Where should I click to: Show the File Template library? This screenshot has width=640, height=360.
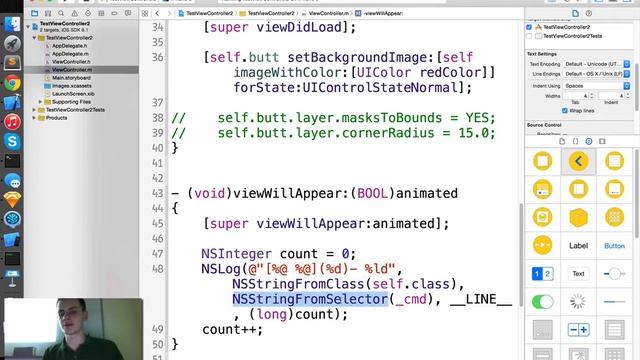(x=562, y=141)
